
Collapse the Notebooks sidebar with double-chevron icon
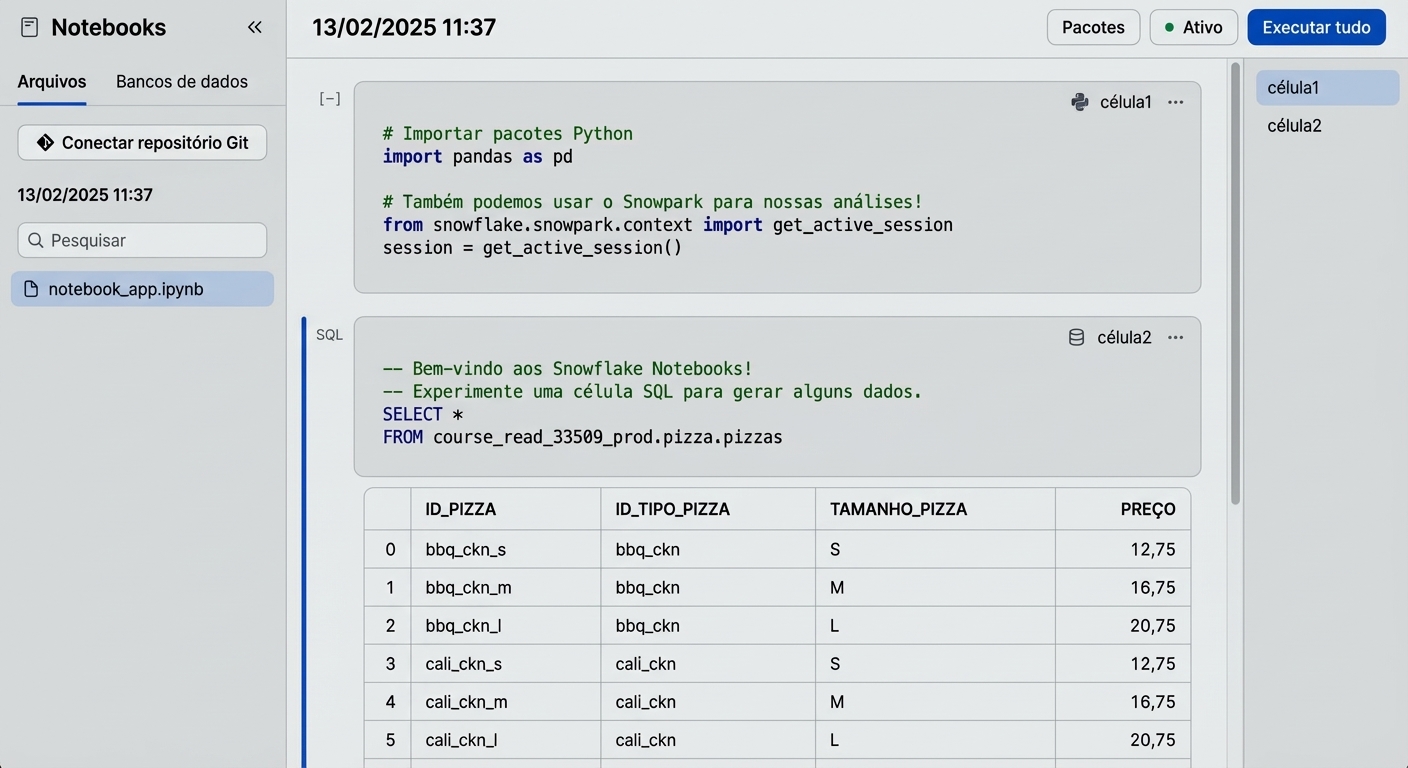tap(255, 27)
